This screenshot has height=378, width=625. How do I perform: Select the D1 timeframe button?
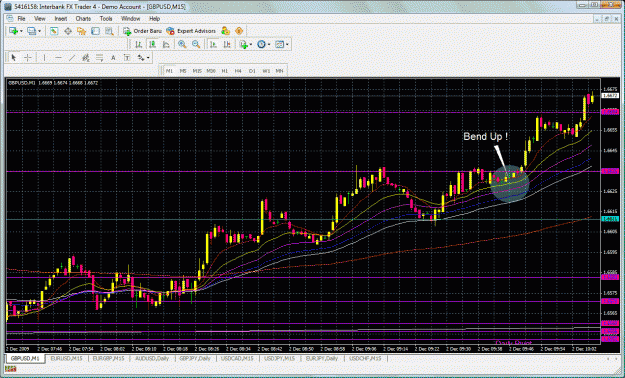(252, 71)
